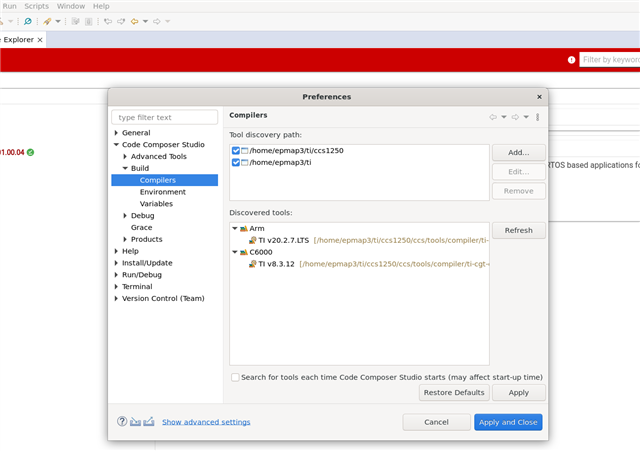Click the Help question mark icon
640x451 pixels.
coord(122,422)
